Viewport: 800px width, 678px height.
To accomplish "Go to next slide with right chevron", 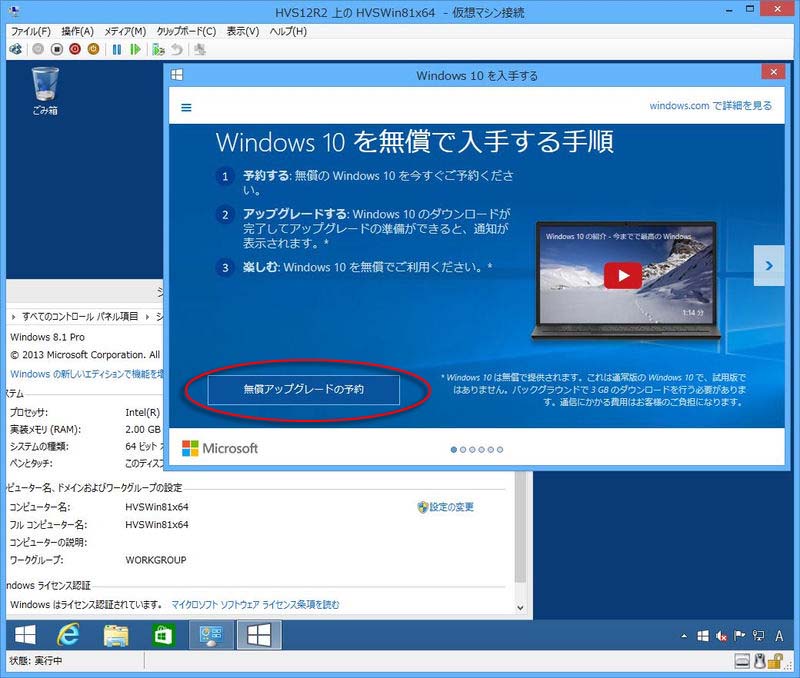I will click(769, 265).
